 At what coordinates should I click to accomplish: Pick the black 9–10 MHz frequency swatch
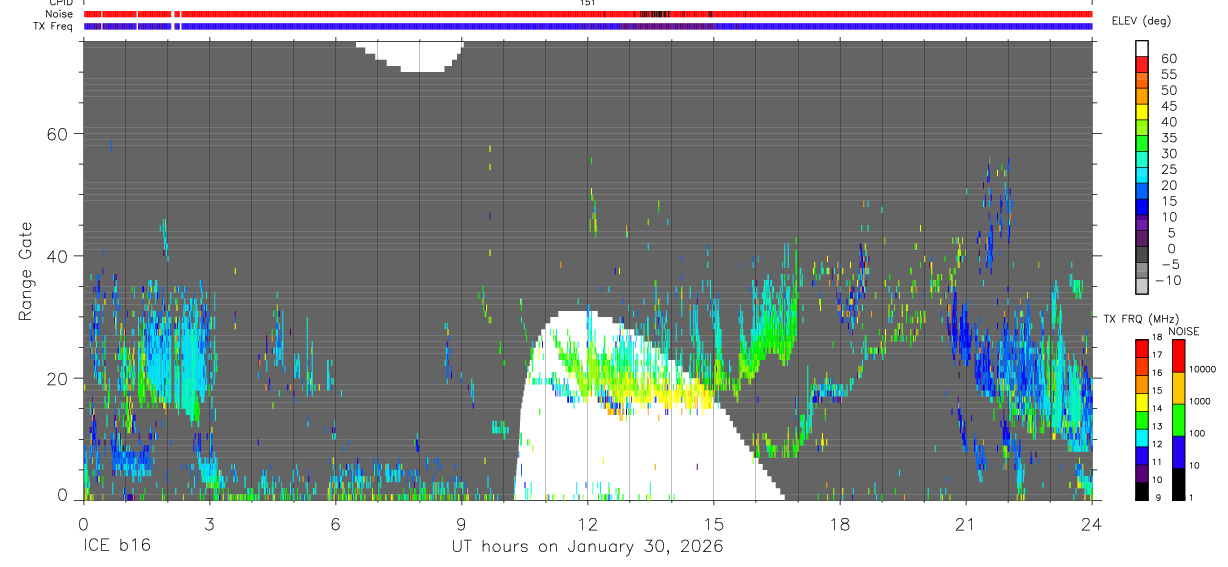[x=1142, y=491]
